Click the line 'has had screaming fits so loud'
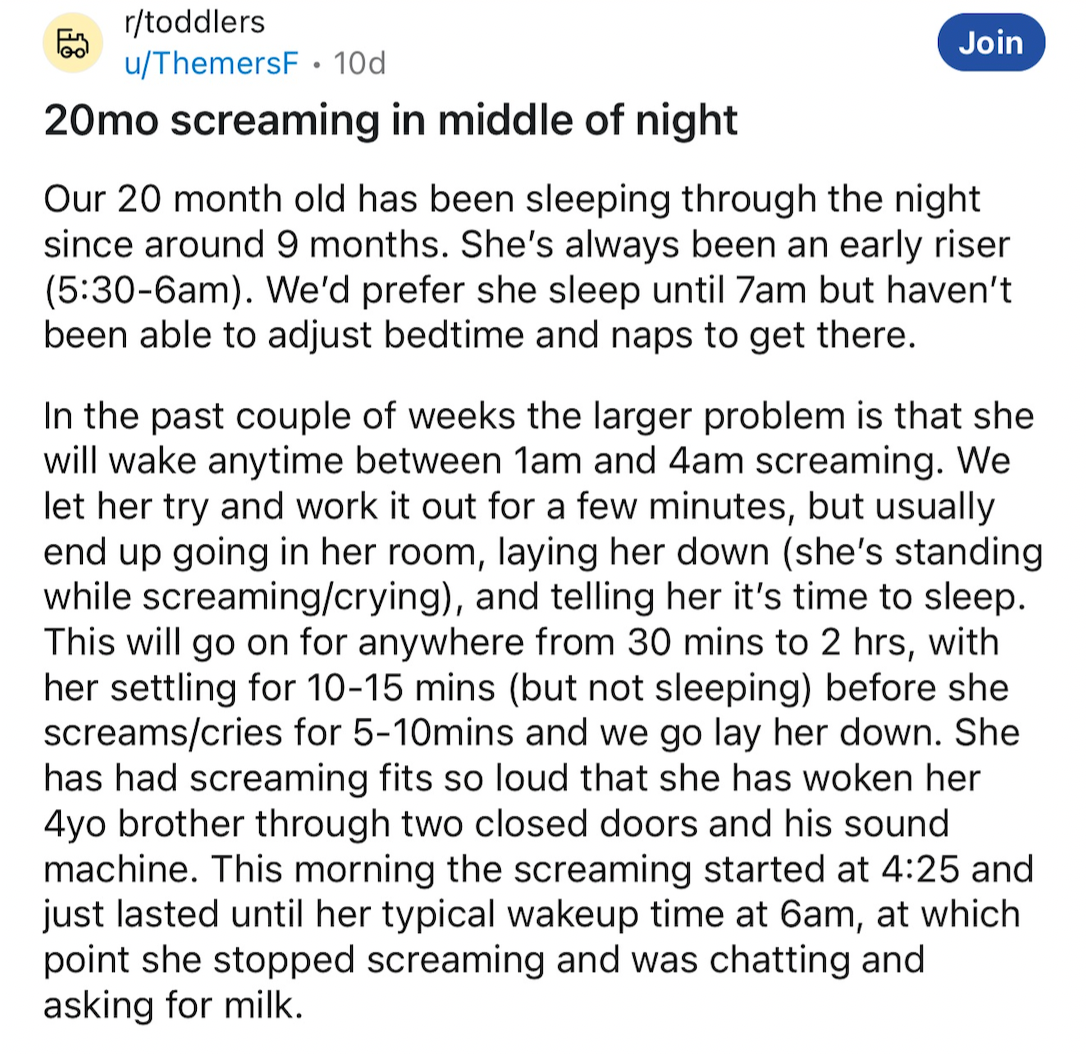The image size is (1090, 1054). click(512, 778)
